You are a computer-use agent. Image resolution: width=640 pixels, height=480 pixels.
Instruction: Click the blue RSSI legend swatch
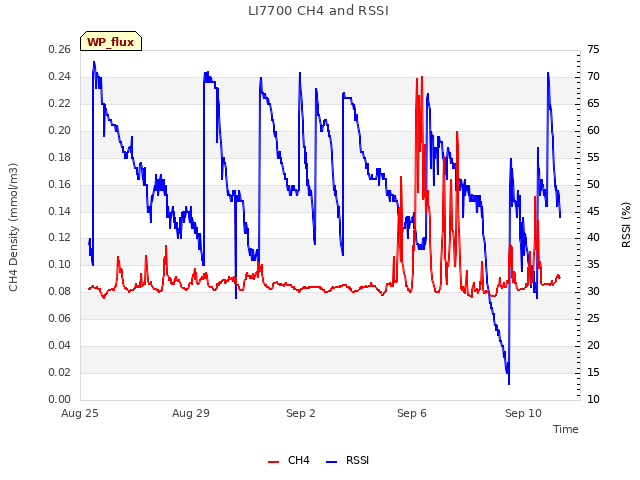[332, 462]
